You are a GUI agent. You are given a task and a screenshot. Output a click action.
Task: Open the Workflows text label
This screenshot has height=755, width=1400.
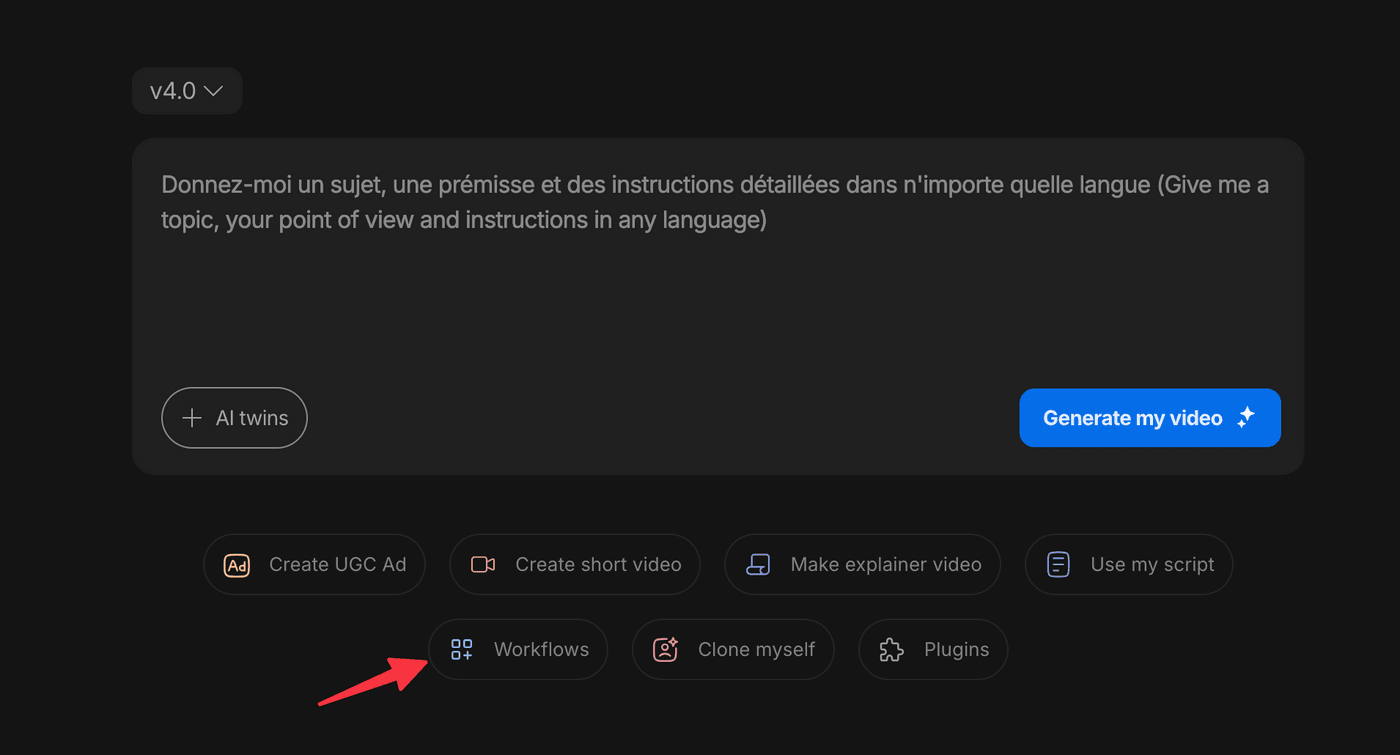(x=541, y=650)
